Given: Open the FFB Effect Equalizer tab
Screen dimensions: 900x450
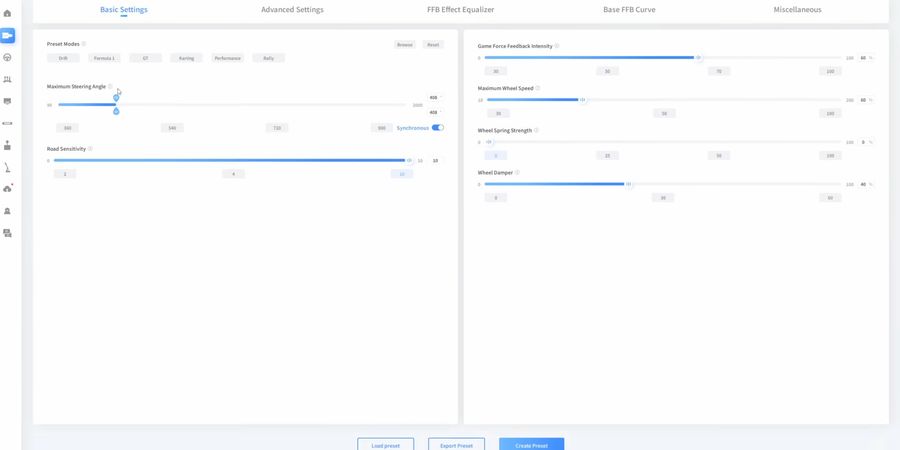Looking at the screenshot, I should (x=460, y=10).
